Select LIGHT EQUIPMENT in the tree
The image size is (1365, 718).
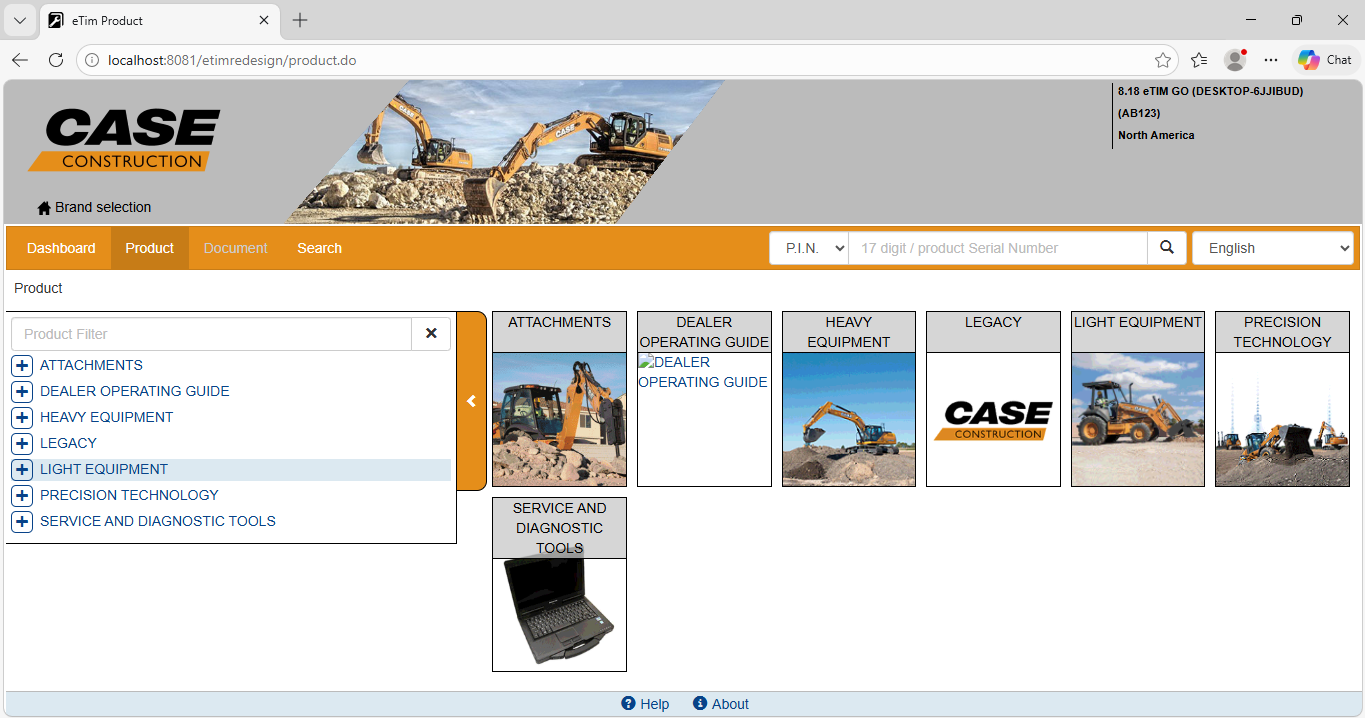click(x=104, y=470)
